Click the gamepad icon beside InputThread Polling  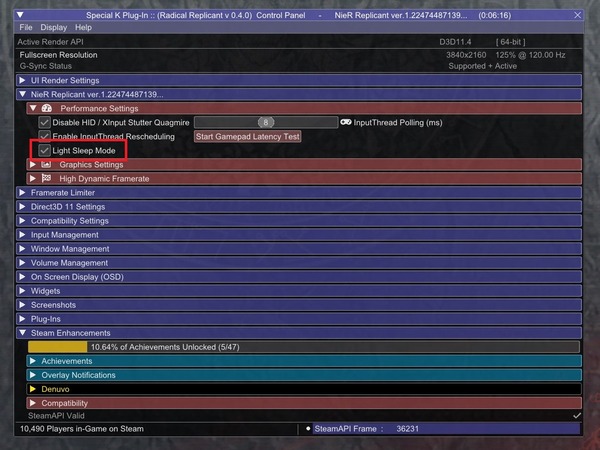tap(346, 122)
